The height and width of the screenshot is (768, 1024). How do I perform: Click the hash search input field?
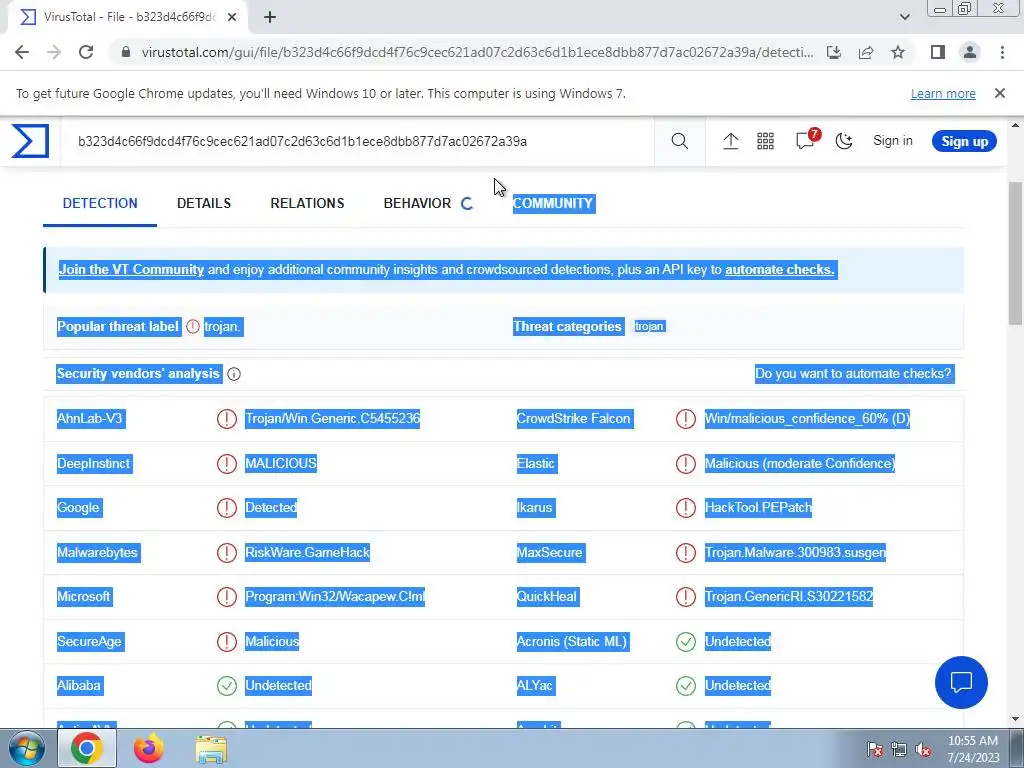point(358,141)
